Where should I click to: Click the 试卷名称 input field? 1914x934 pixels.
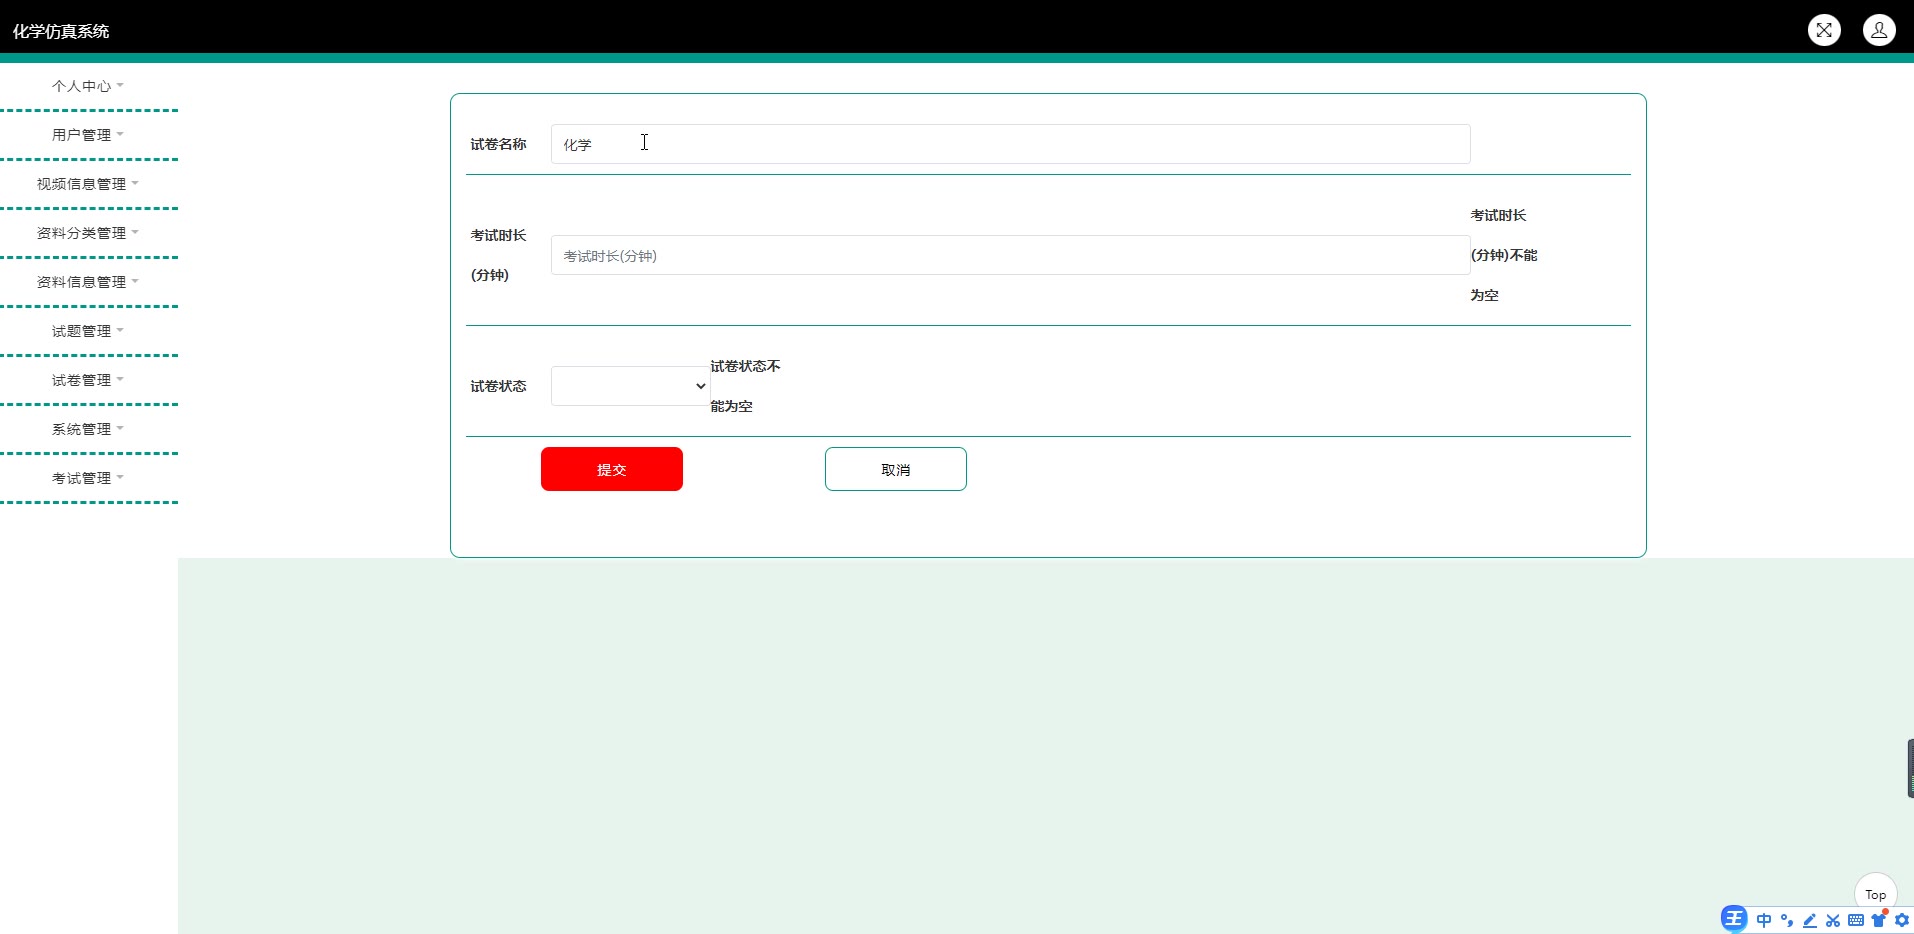1010,144
